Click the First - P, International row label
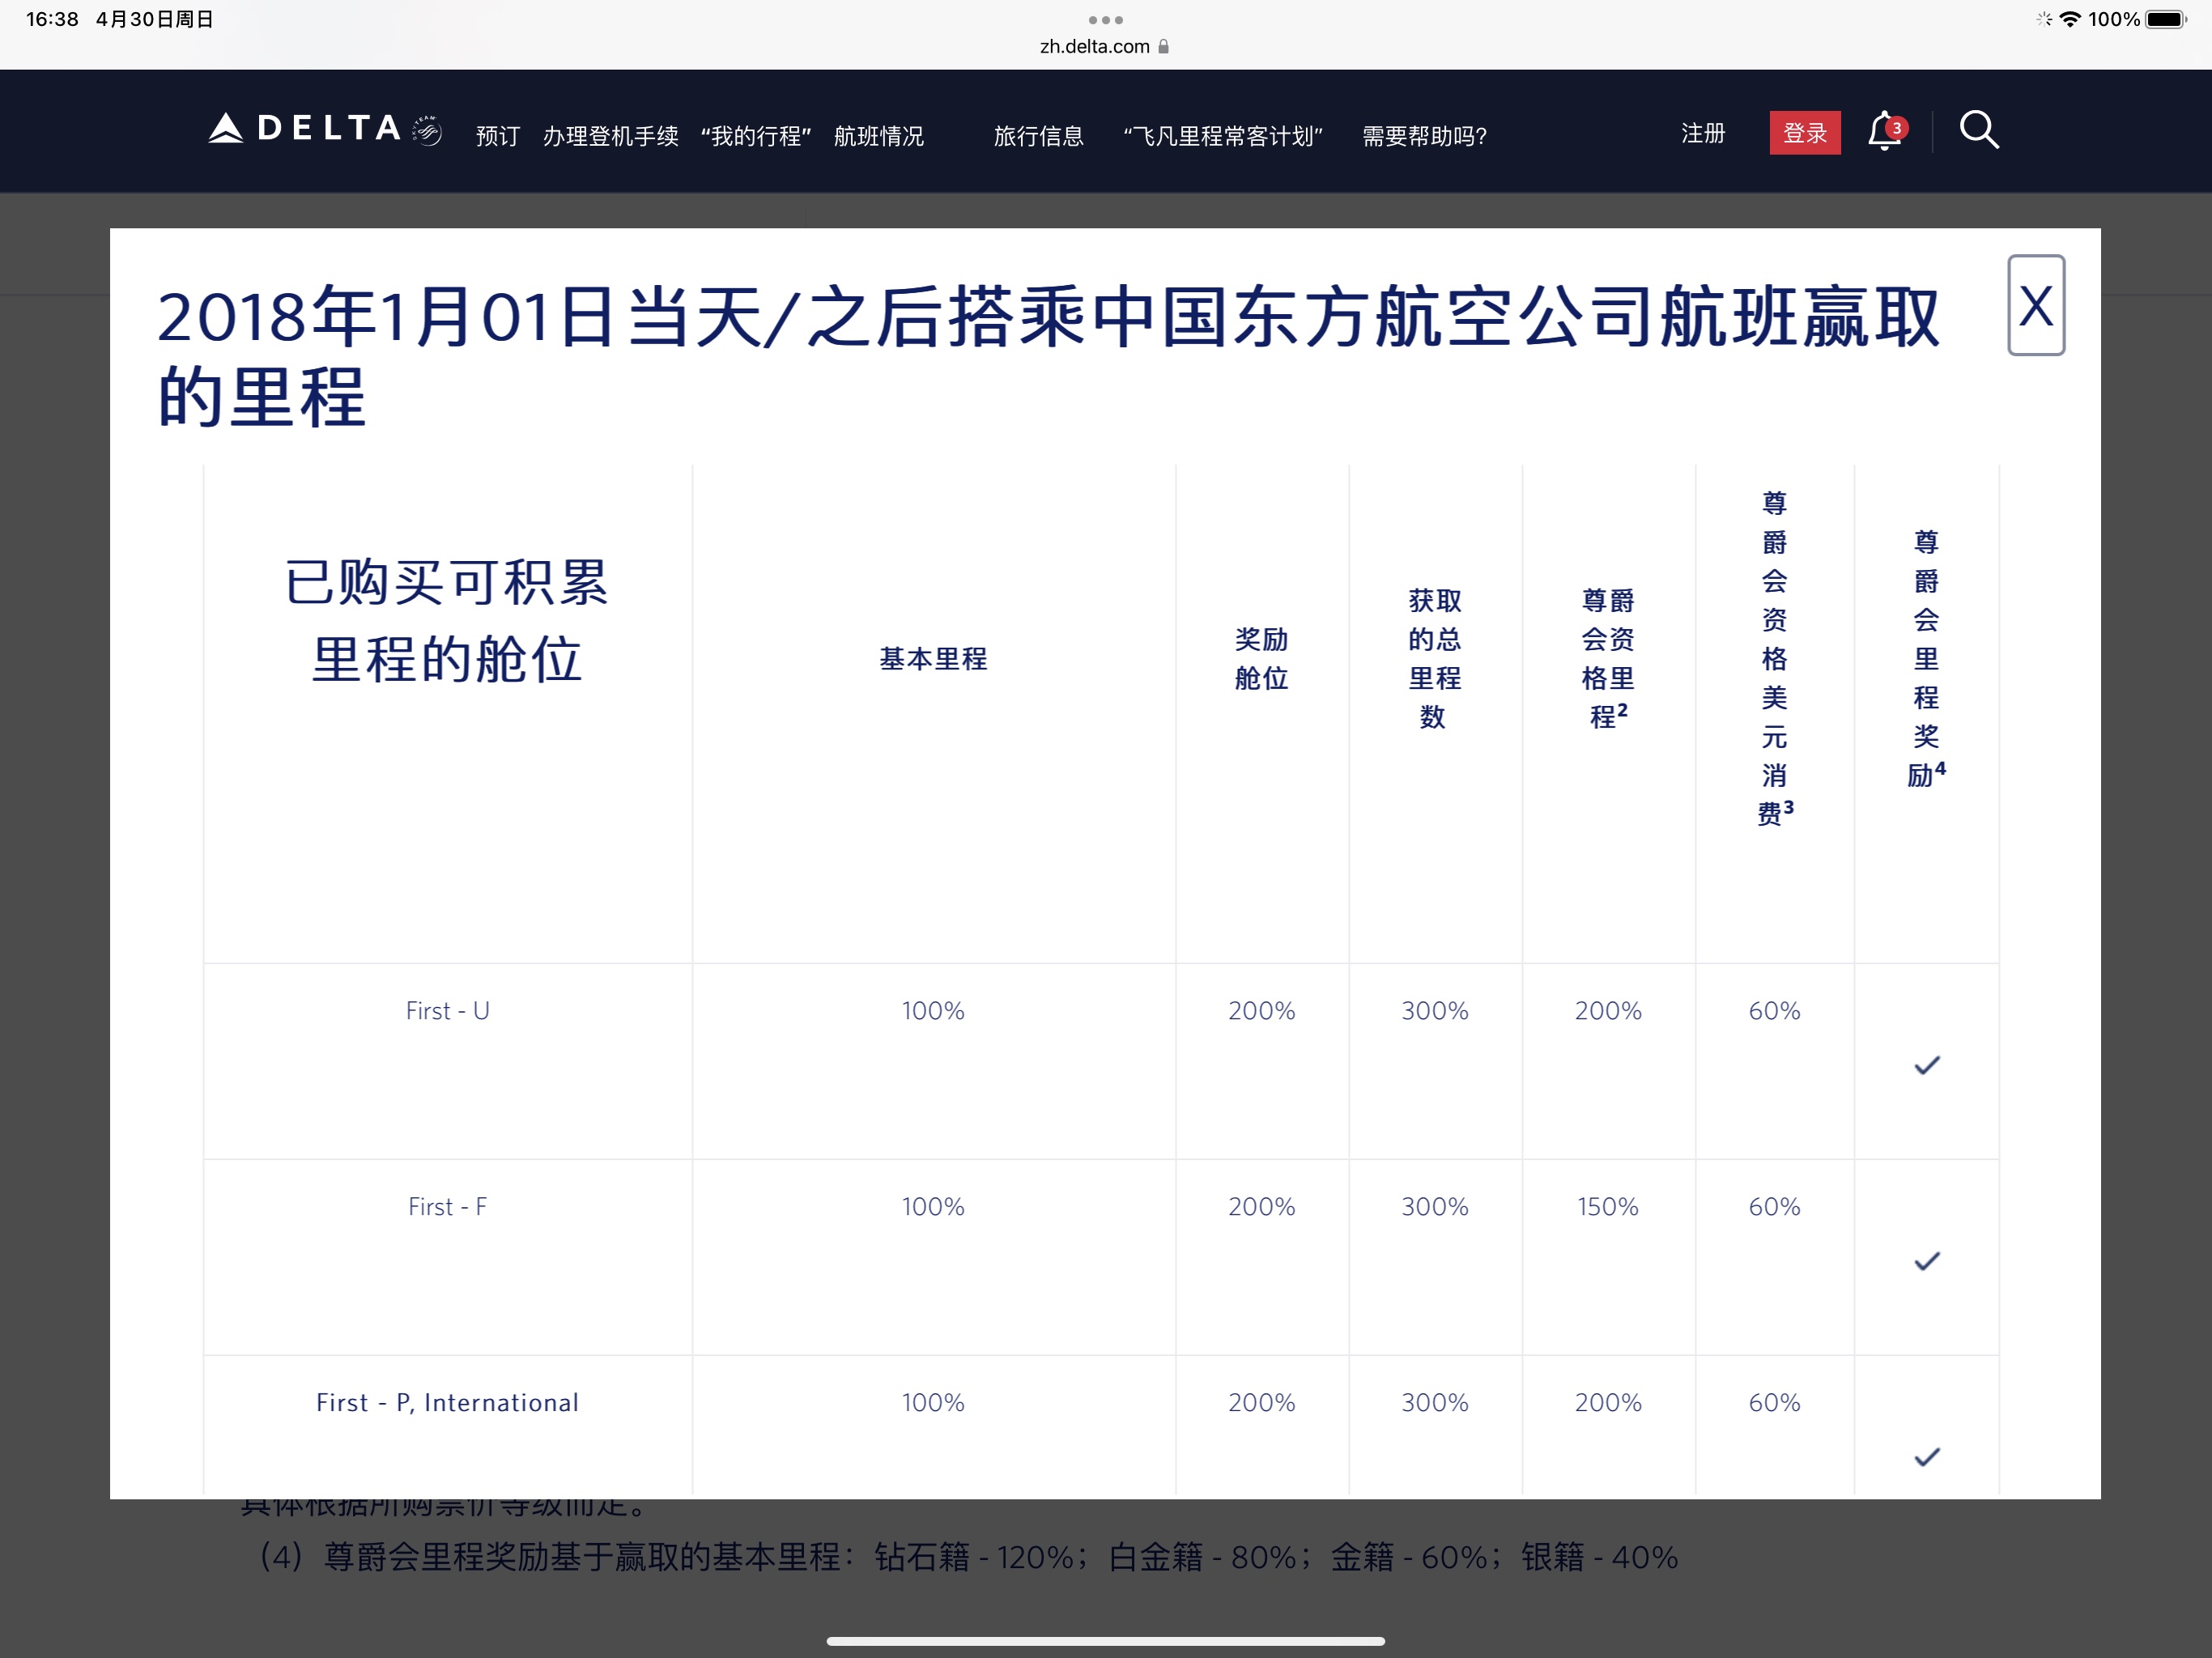The width and height of the screenshot is (2212, 1658). (x=447, y=1403)
